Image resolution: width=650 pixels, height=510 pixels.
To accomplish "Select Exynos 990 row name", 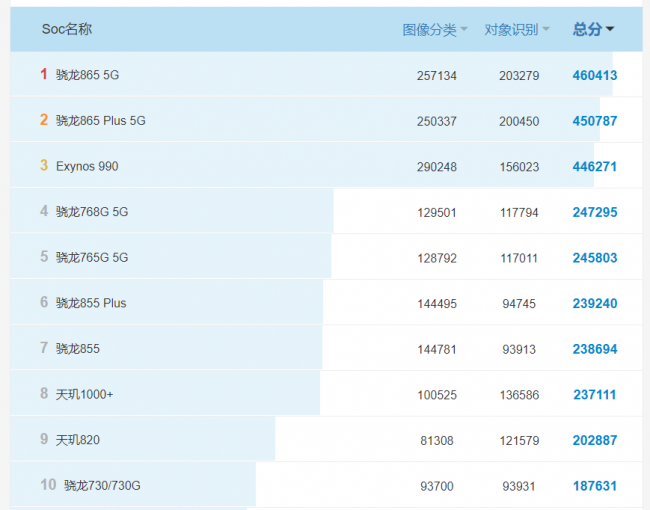I will 87,166.
